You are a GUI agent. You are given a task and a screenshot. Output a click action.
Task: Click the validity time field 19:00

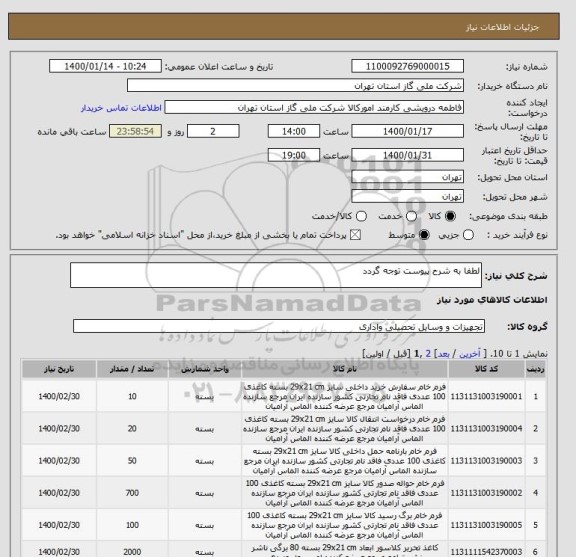(294, 155)
